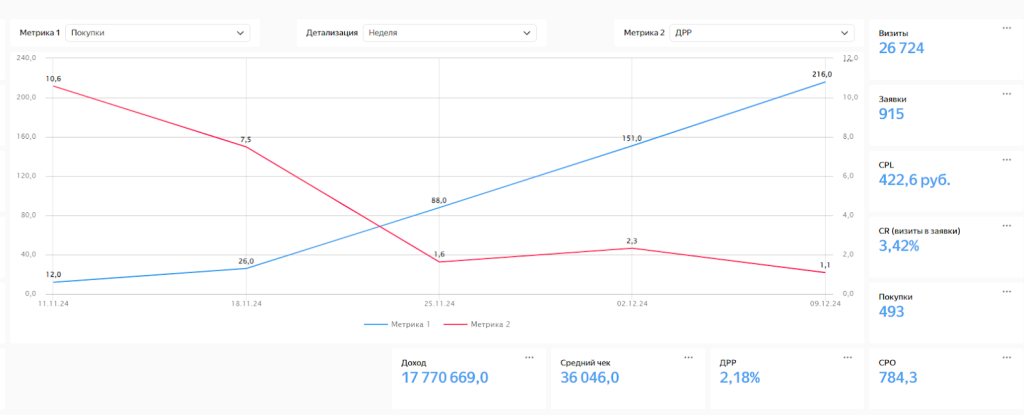Image resolution: width=1024 pixels, height=415 pixels.
Task: Open the Покупки card three-dot menu
Action: click(1006, 291)
